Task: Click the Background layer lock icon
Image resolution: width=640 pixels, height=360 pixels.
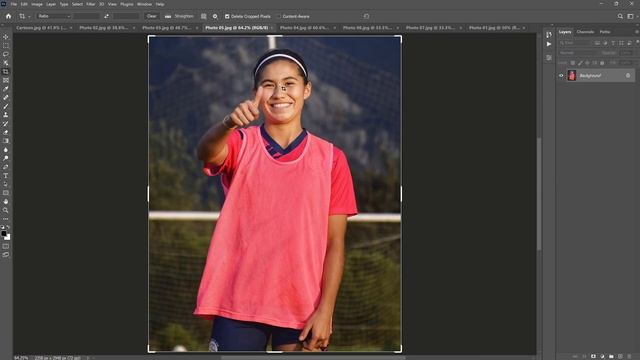Action: tap(628, 76)
